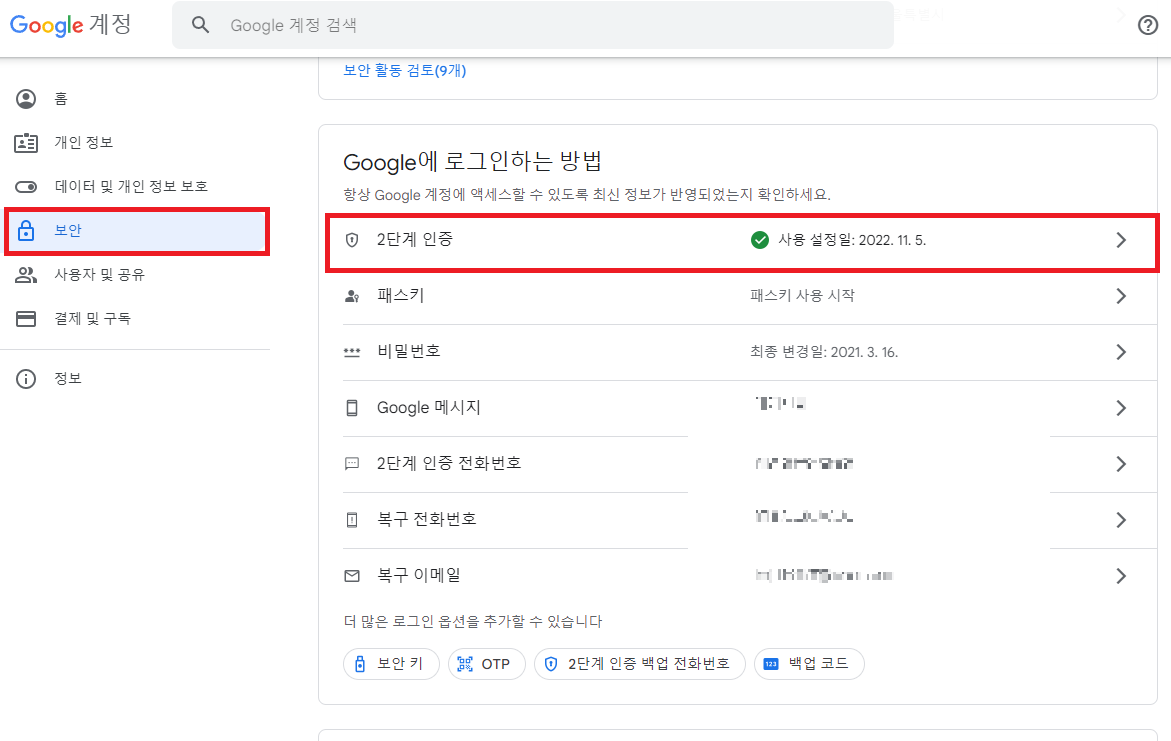Click the security key icon in 보안 키 chip
This screenshot has width=1171, height=741.
coord(360,664)
